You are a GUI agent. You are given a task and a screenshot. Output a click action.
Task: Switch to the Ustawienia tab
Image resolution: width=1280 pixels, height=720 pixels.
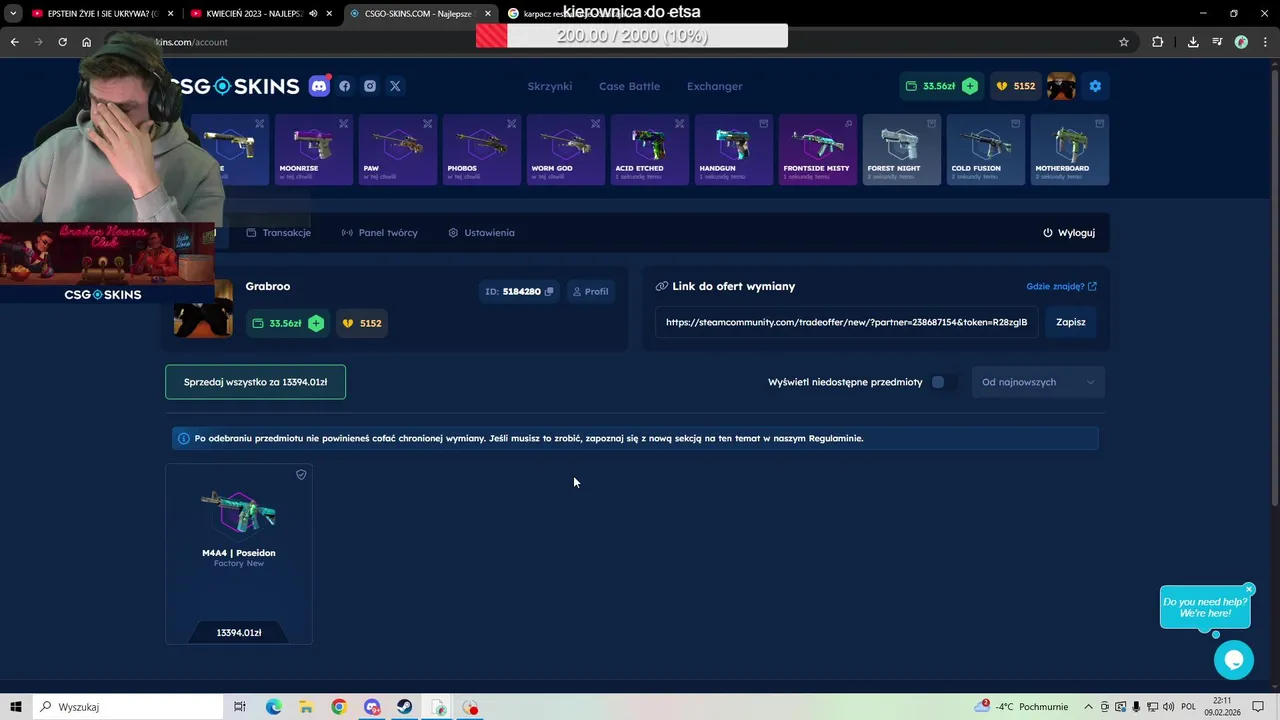pos(482,233)
